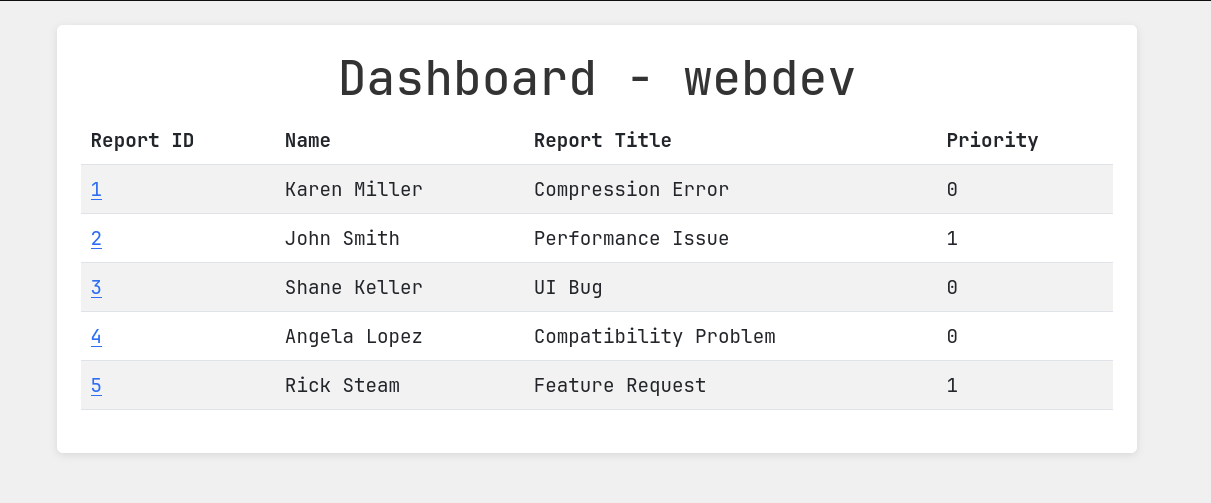Select the Angela Lopez name cell
This screenshot has width=1211, height=503.
click(353, 337)
